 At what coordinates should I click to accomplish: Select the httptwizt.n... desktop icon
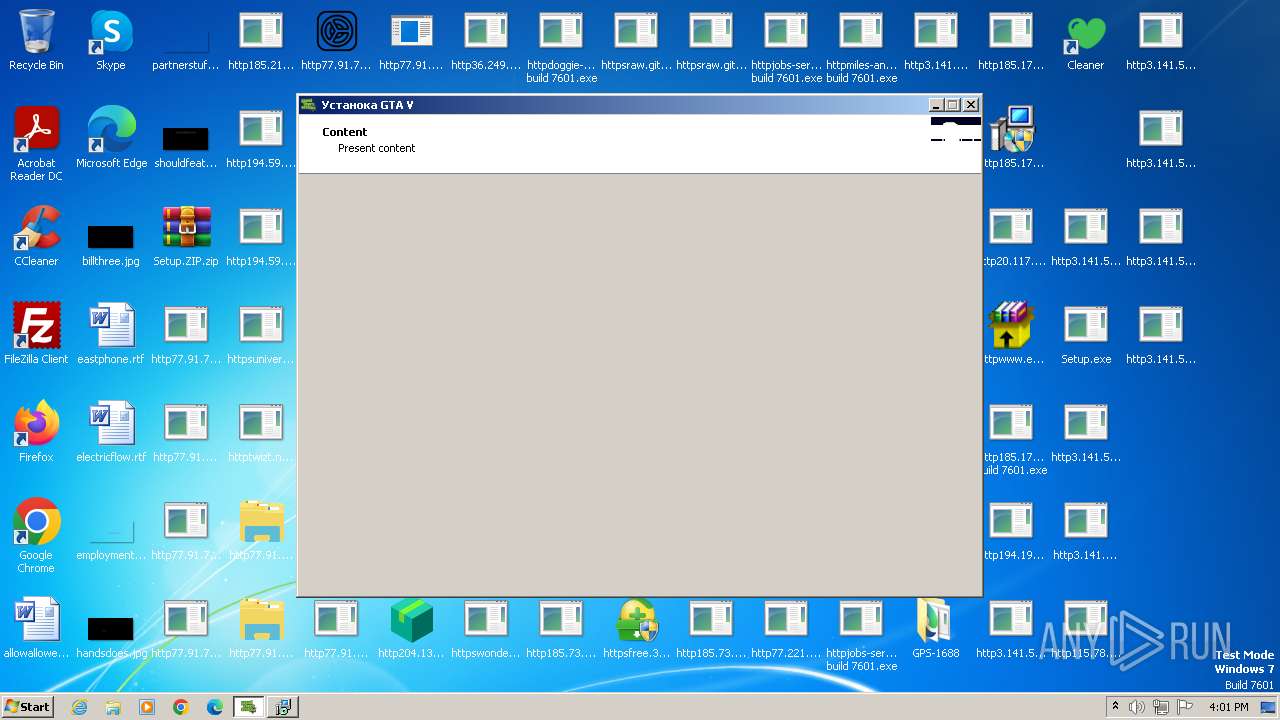pyautogui.click(x=261, y=432)
